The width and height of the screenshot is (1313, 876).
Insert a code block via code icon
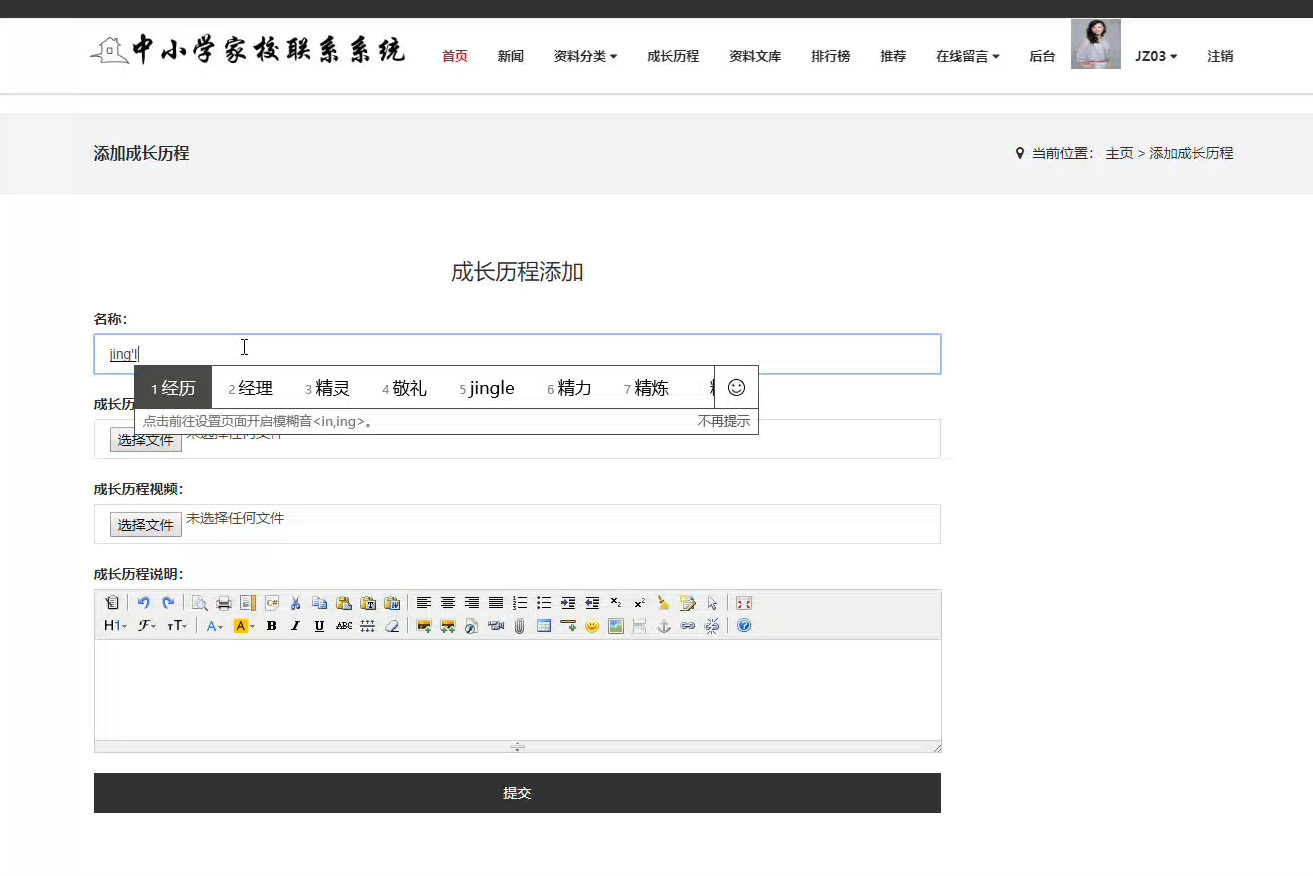pos(272,603)
